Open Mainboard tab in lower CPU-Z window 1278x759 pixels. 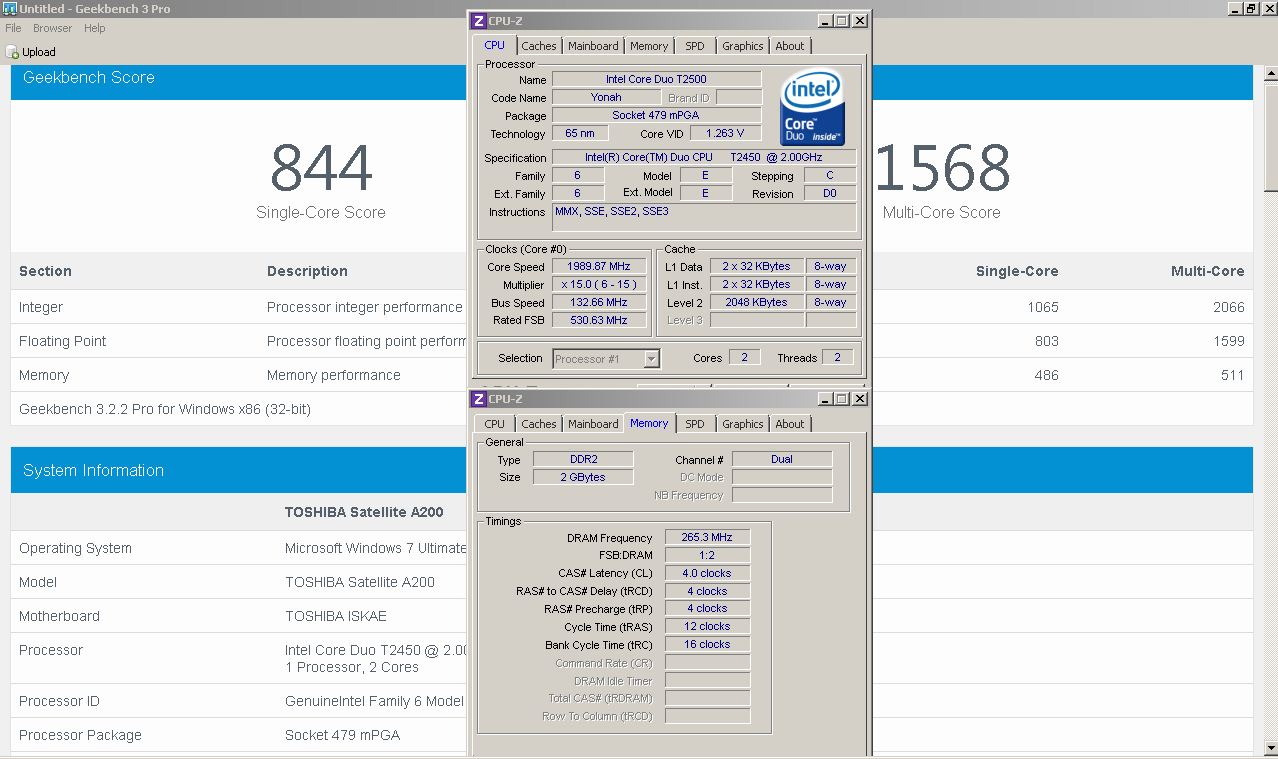[593, 424]
